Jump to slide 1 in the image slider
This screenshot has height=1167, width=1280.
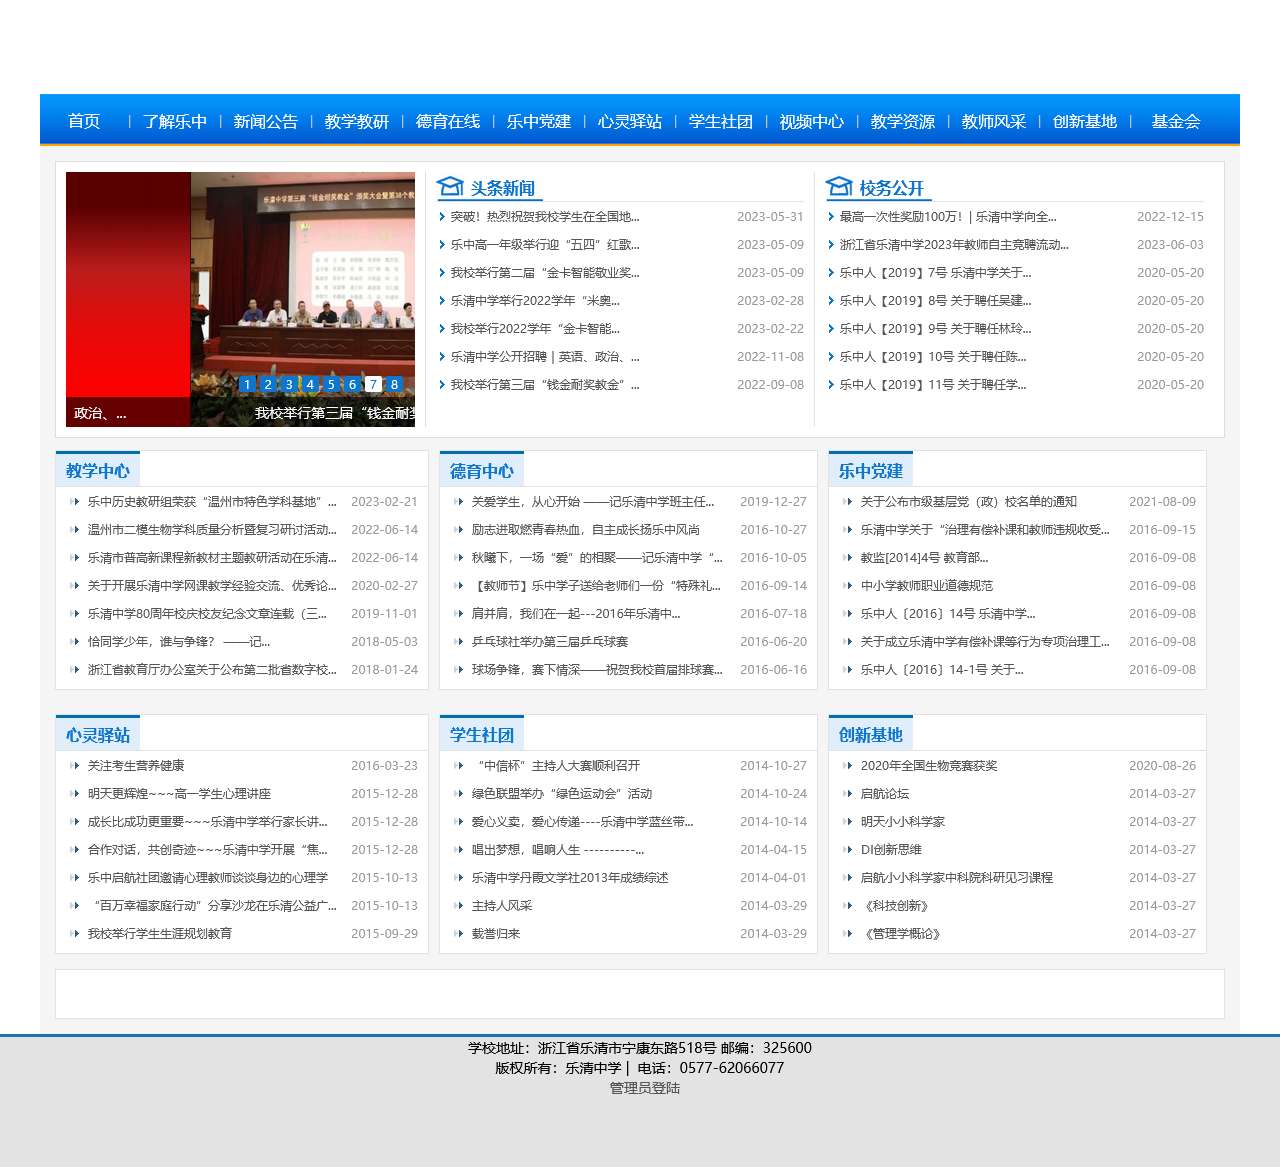pyautogui.click(x=247, y=384)
